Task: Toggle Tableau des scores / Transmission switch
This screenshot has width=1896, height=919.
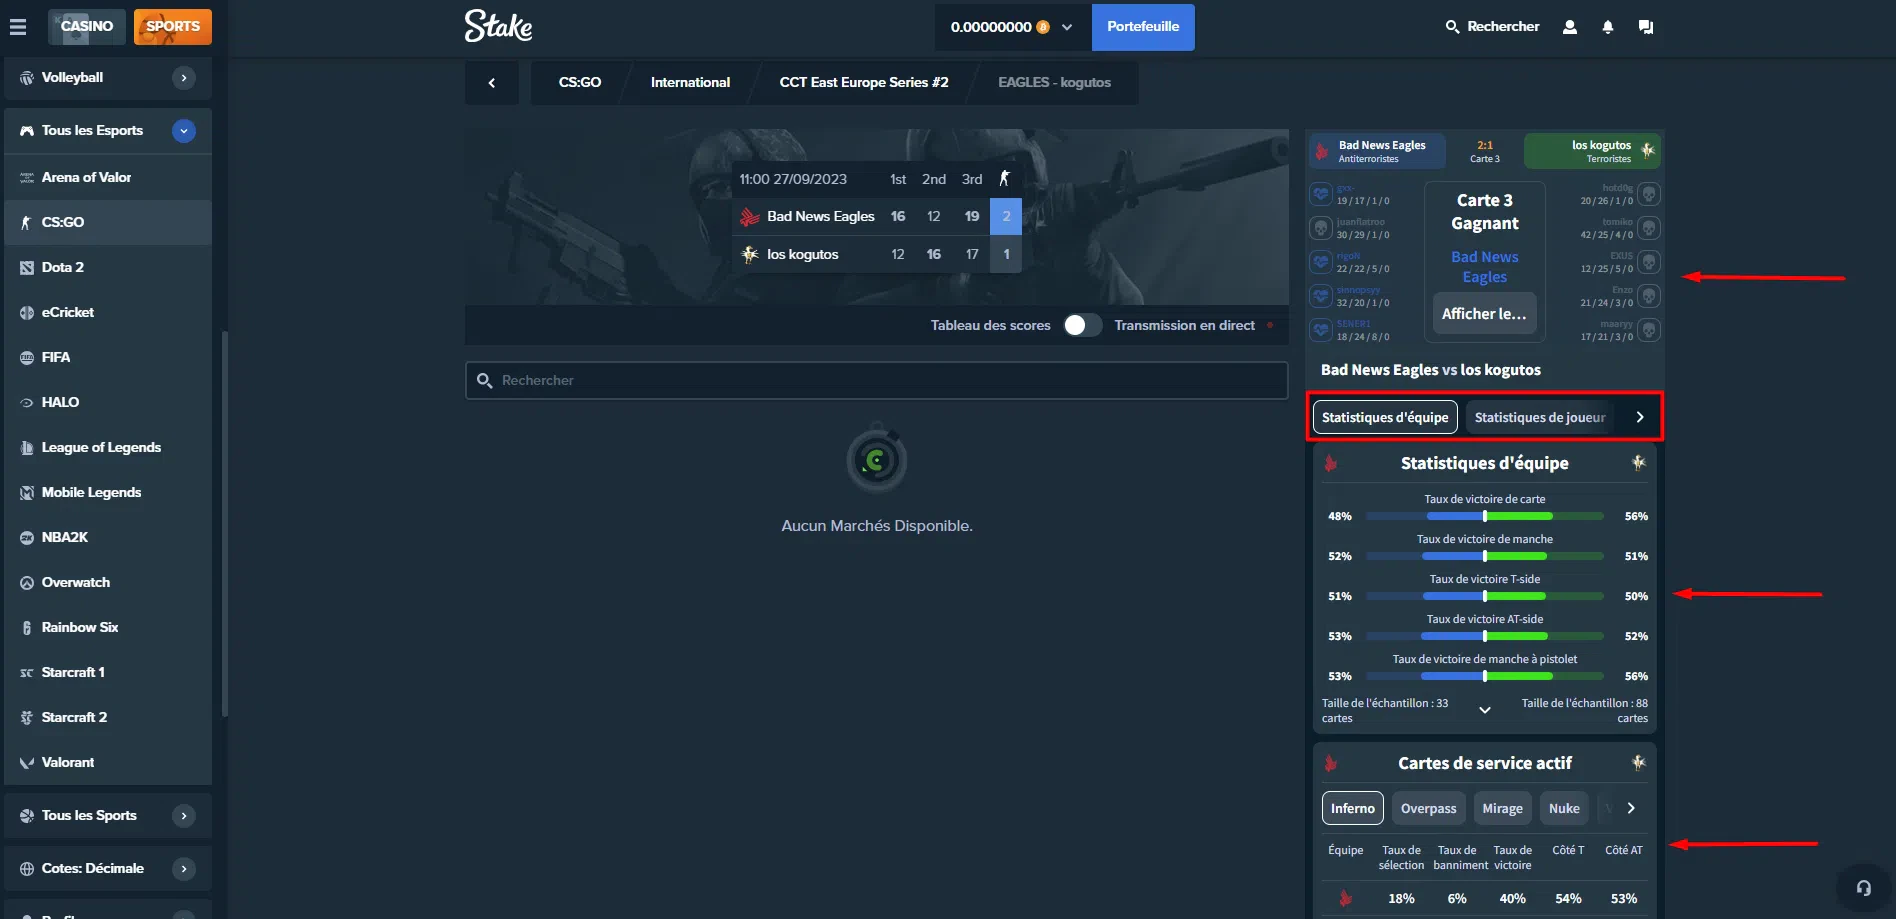Action: tap(1083, 325)
